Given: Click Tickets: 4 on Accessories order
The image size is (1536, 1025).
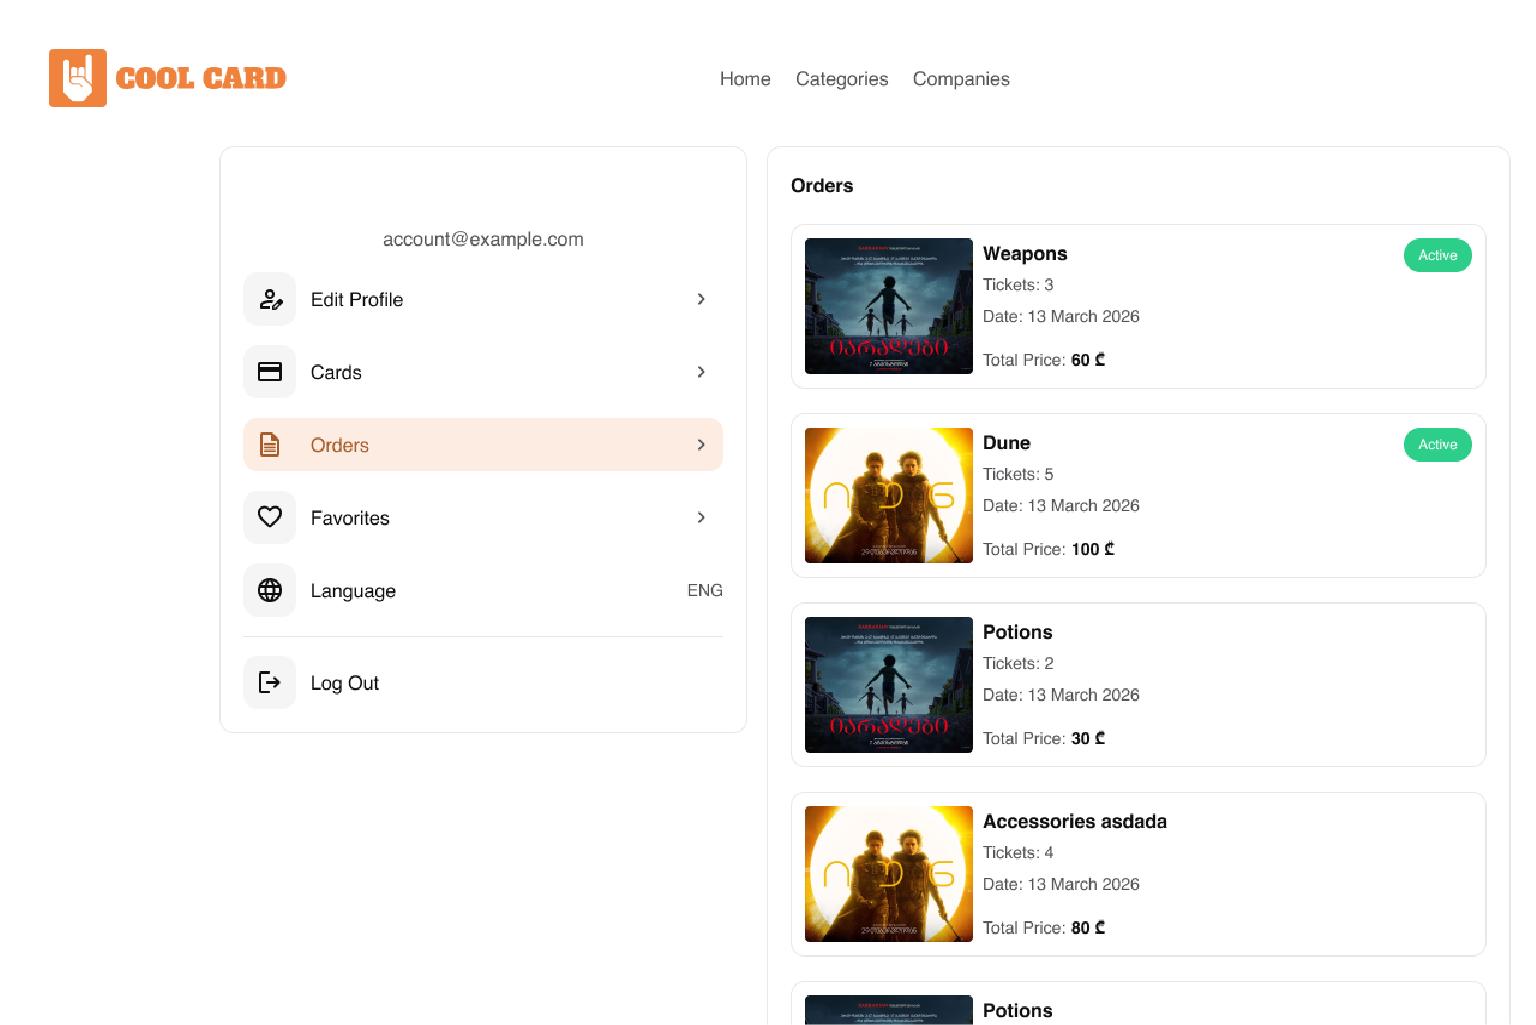Looking at the screenshot, I should coord(1018,852).
